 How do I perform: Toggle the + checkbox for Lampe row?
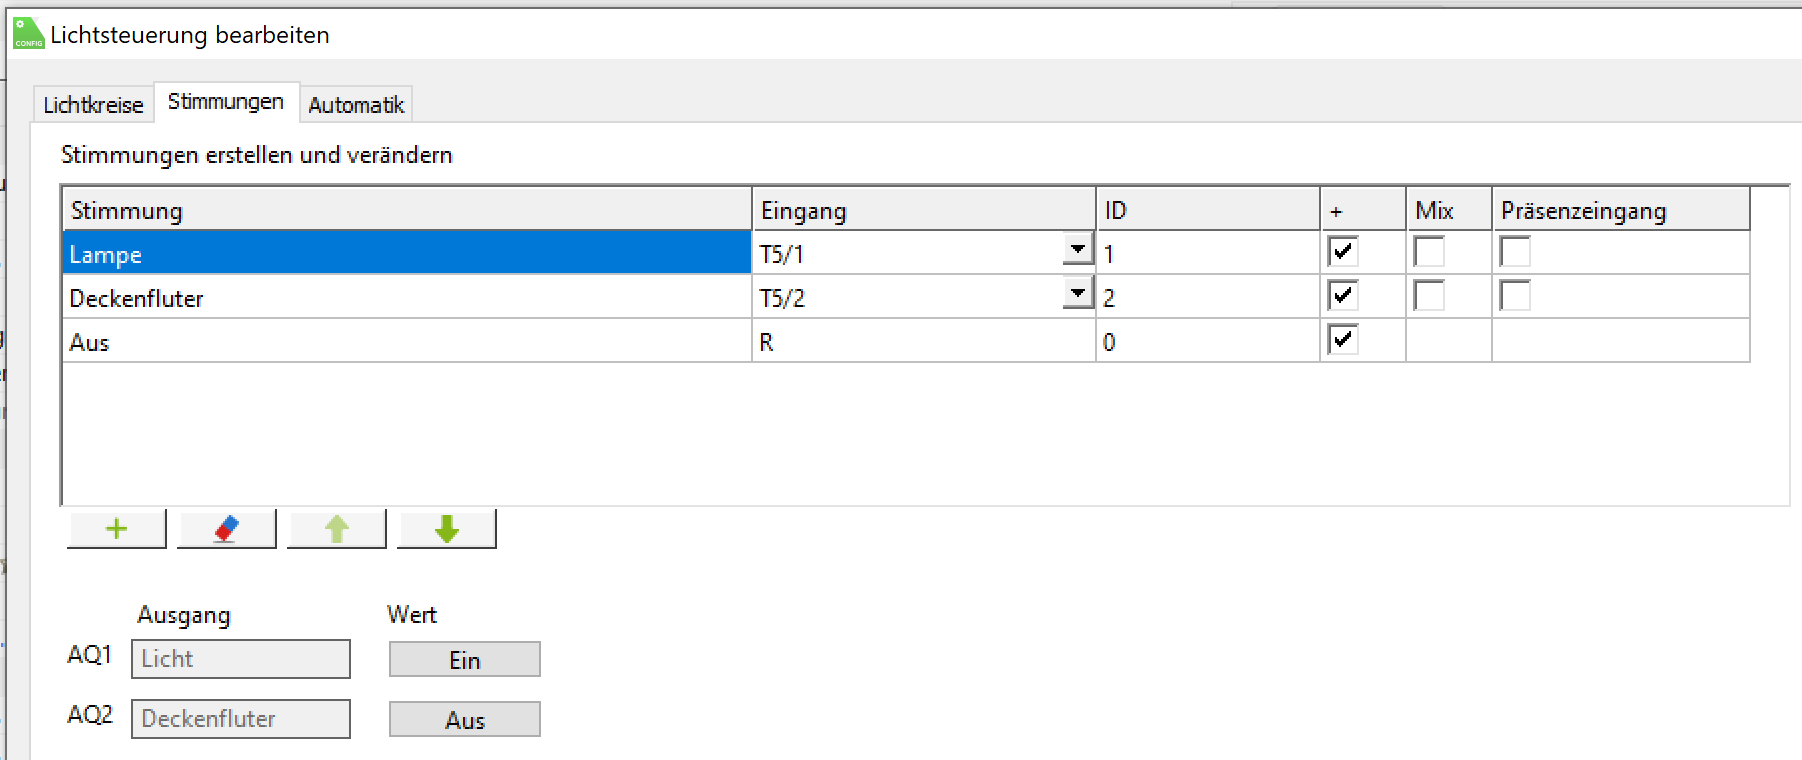[1343, 252]
